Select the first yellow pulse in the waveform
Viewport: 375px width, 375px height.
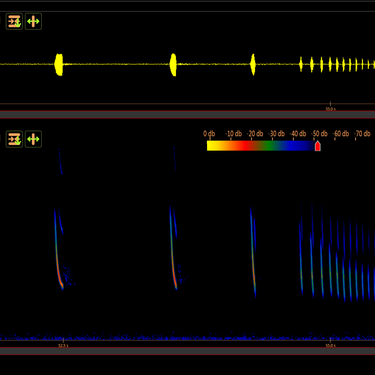click(x=59, y=64)
